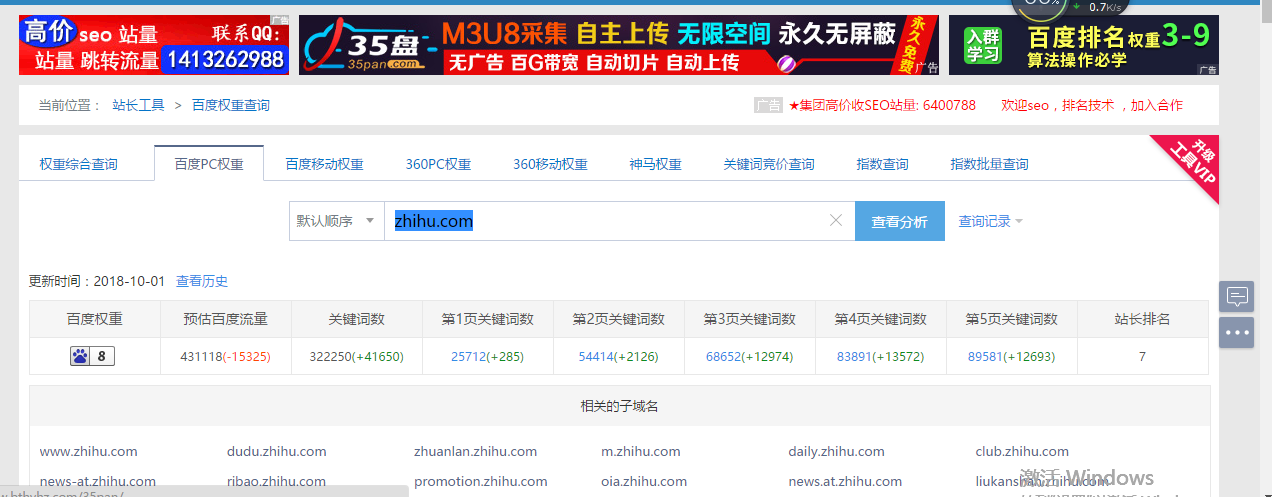This screenshot has width=1272, height=497.
Task: Open the three-dots more options button
Action: pos(1236,332)
